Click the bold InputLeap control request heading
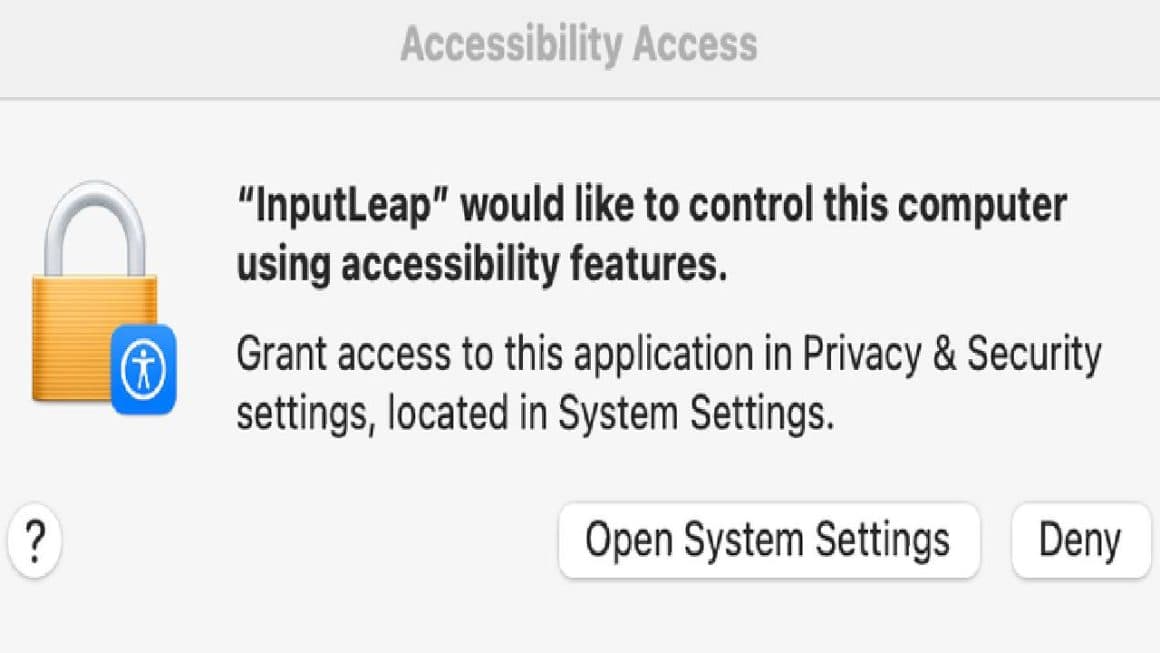The width and height of the screenshot is (1160, 653). (651, 234)
